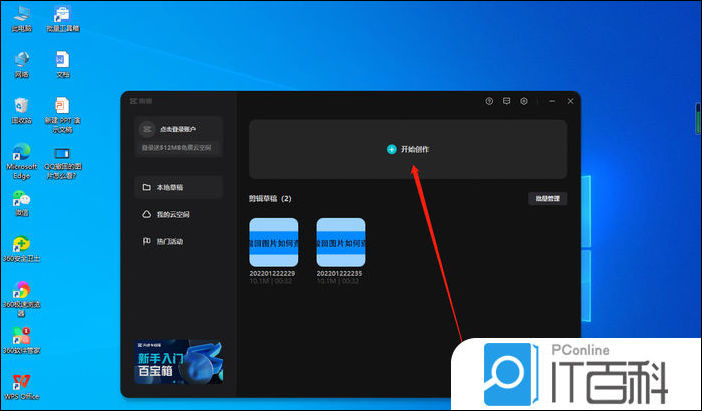Open the 微星工具箱 desktop shortcut

(x=63, y=19)
